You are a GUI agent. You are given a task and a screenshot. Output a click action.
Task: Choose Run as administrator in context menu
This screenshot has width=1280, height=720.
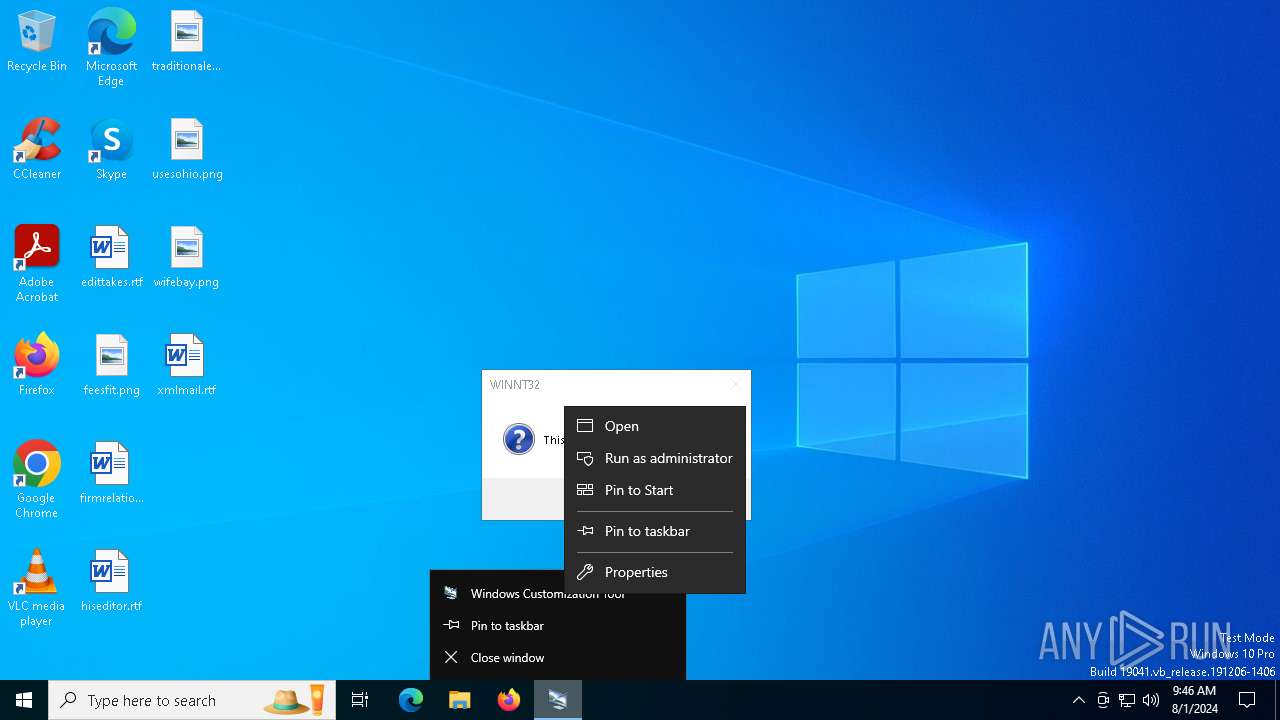pyautogui.click(x=655, y=458)
